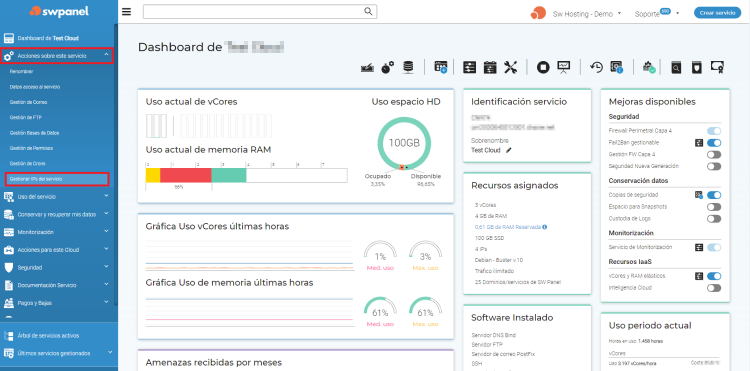This screenshot has width=750, height=371.
Task: Open settings icon next to Servicio de Monitorización
Action: (x=698, y=248)
